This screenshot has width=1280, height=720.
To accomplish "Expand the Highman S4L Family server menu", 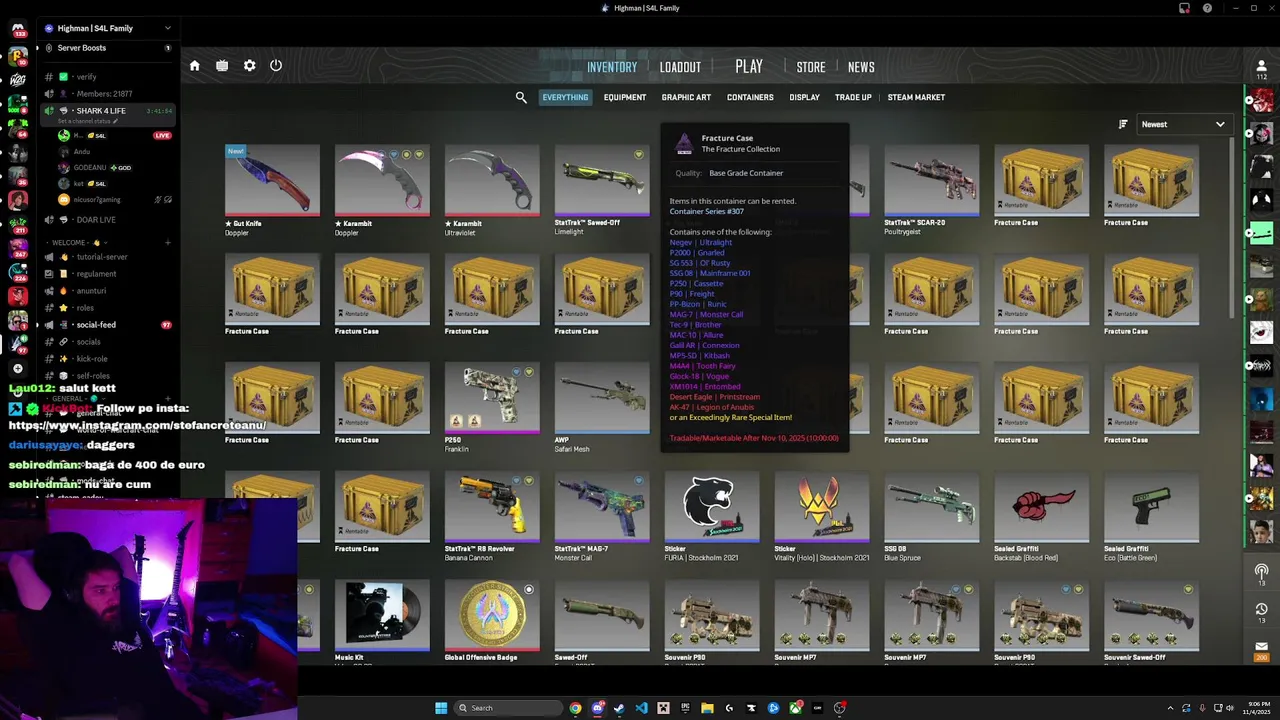I will pyautogui.click(x=106, y=28).
